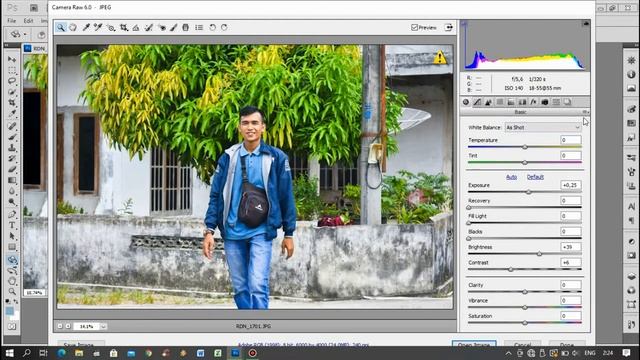Adjust the Temperature slider
Screen dimensions: 640x360
pyautogui.click(x=525, y=147)
